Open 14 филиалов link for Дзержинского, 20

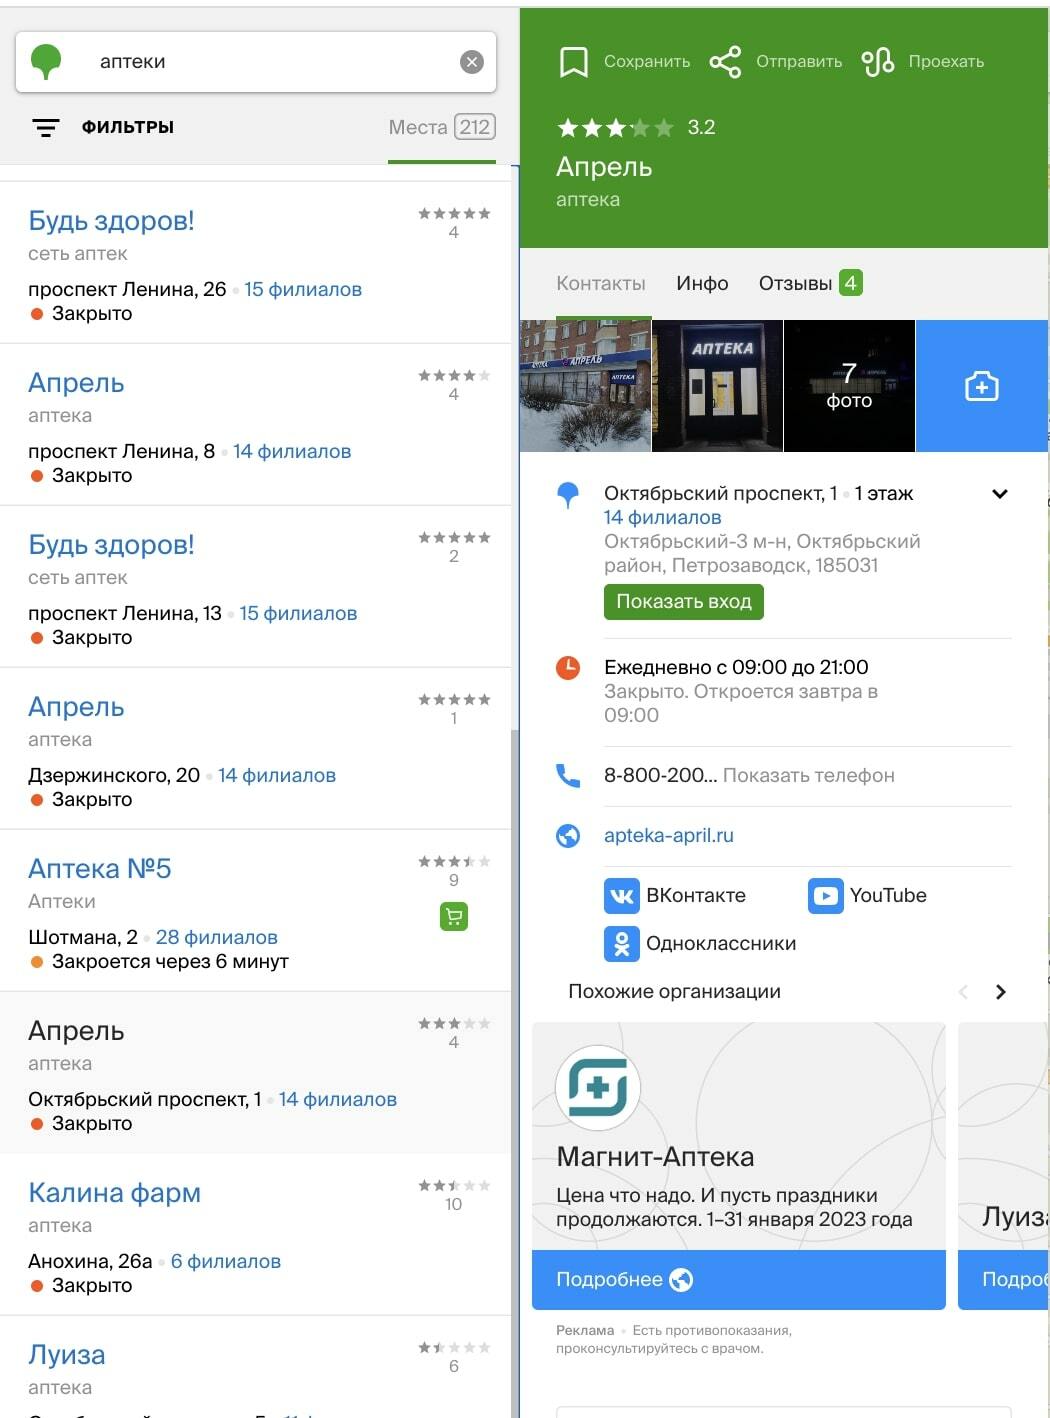277,775
